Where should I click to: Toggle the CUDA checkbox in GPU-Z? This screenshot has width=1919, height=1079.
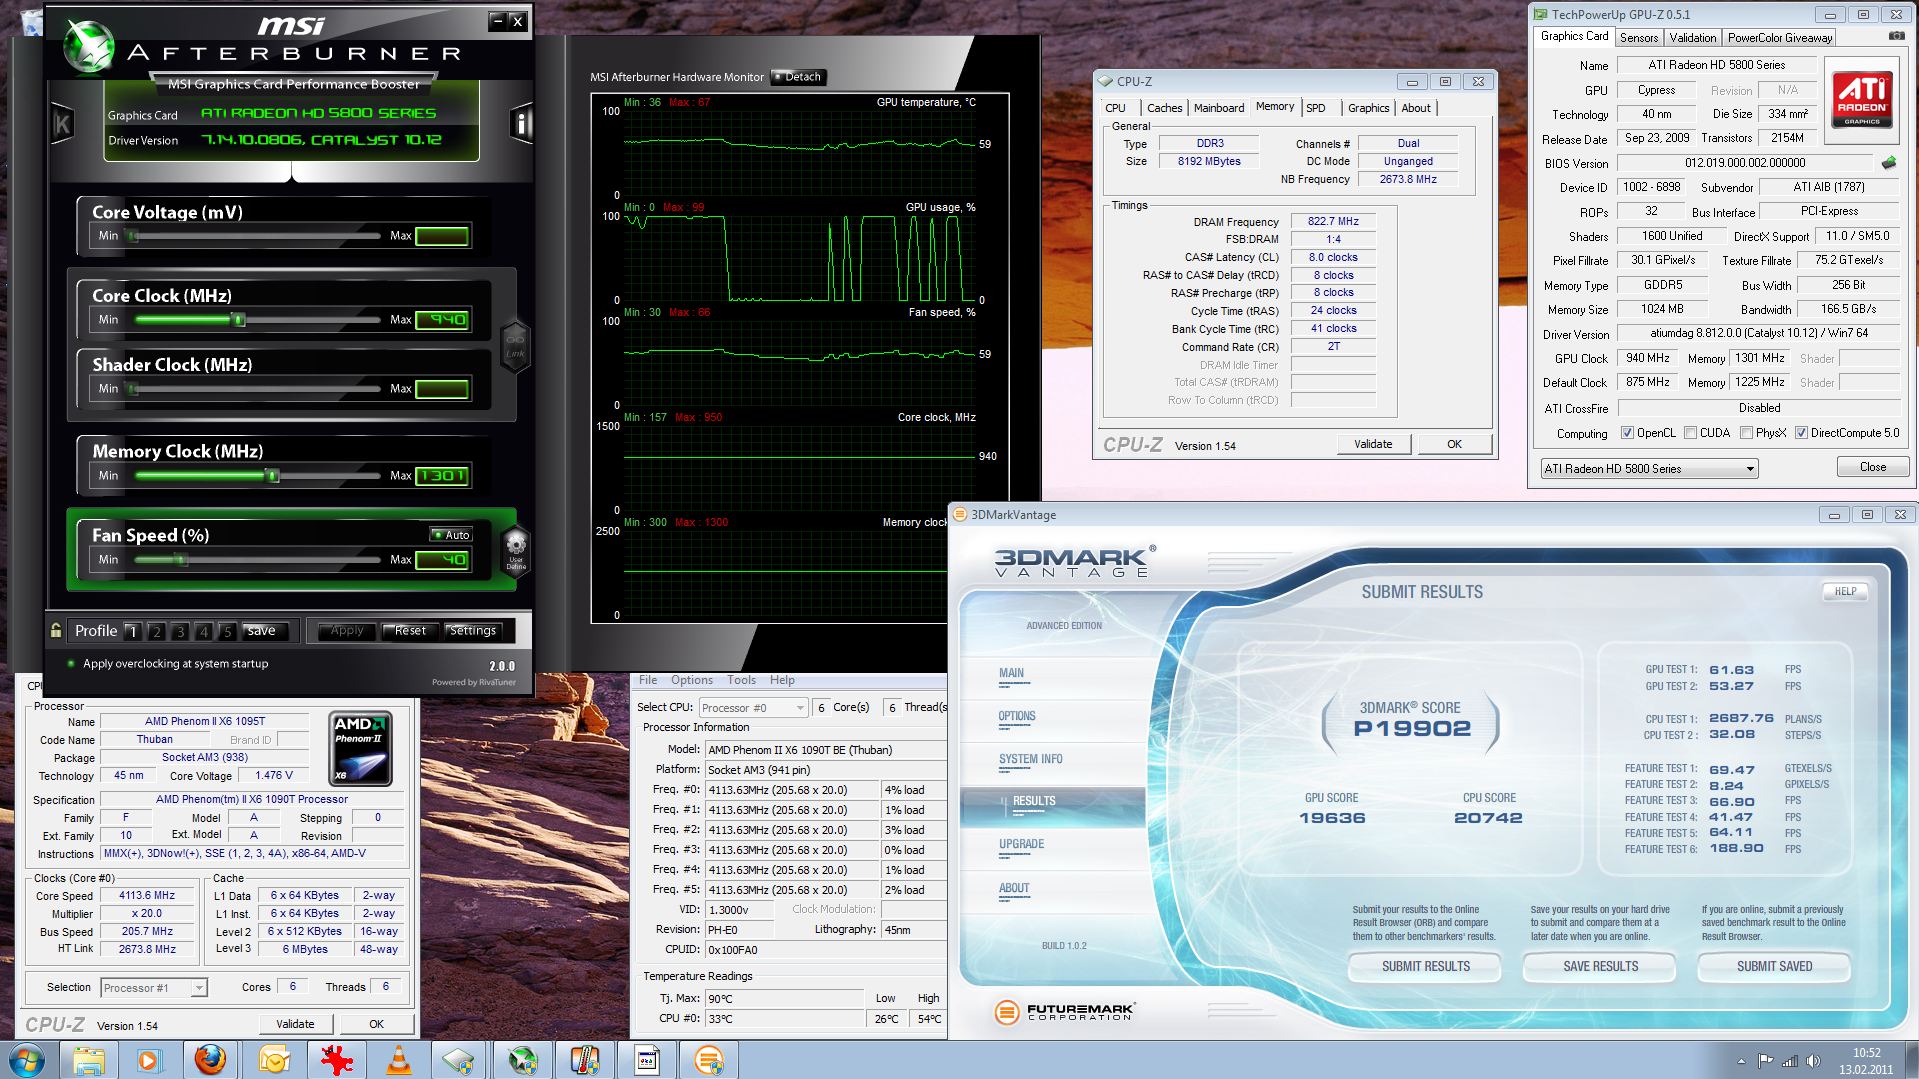click(x=1690, y=433)
